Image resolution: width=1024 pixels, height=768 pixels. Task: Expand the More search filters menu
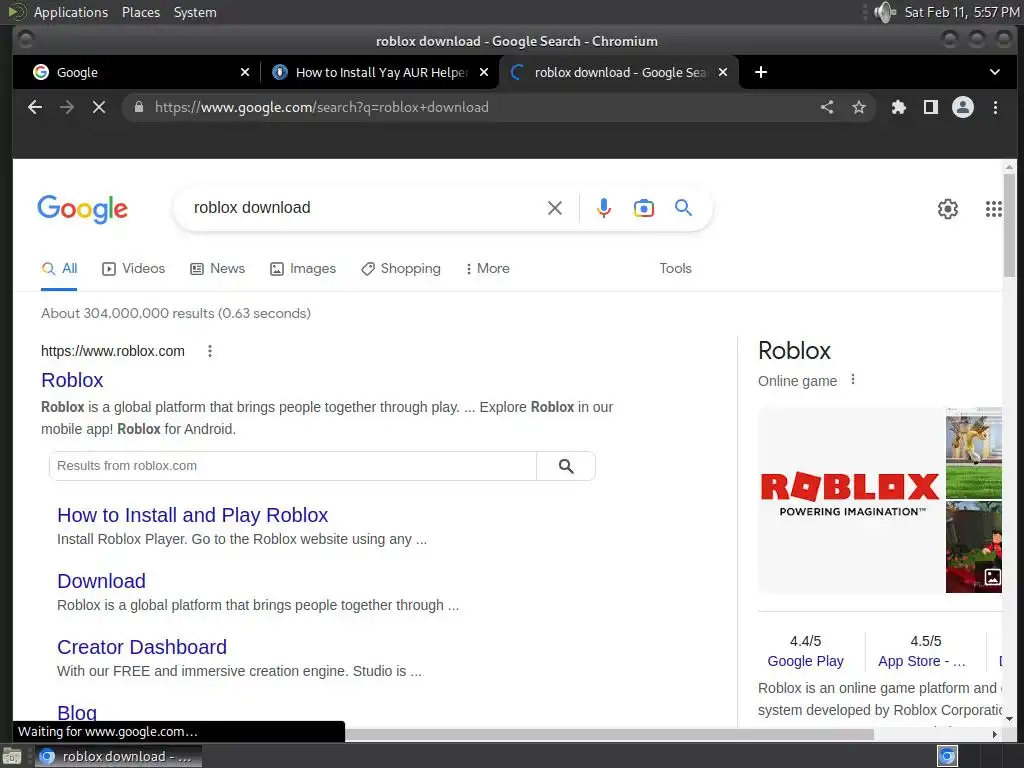[488, 268]
